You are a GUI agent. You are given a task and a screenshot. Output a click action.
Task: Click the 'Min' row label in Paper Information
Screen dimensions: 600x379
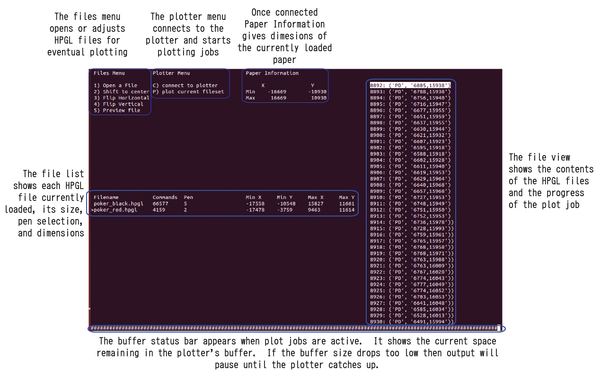[250, 91]
